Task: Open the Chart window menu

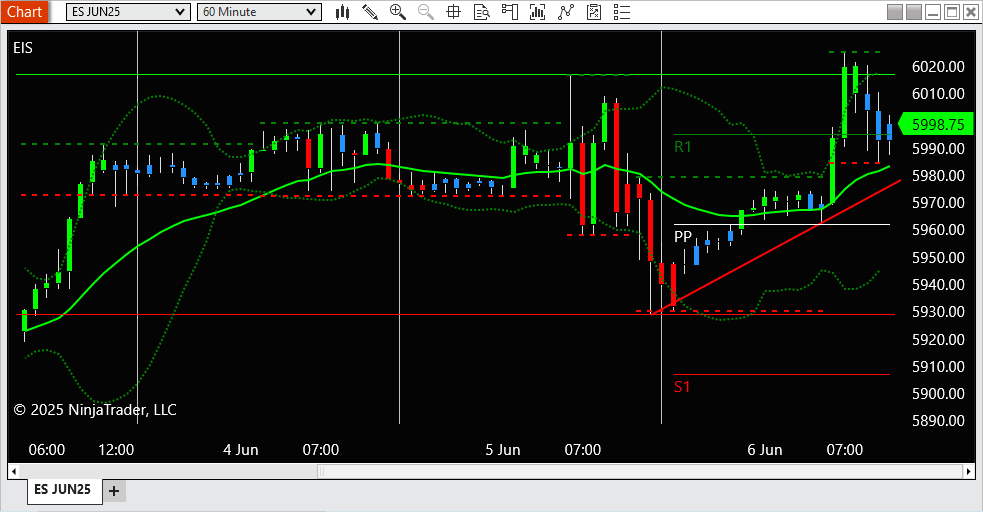Action: click(24, 12)
